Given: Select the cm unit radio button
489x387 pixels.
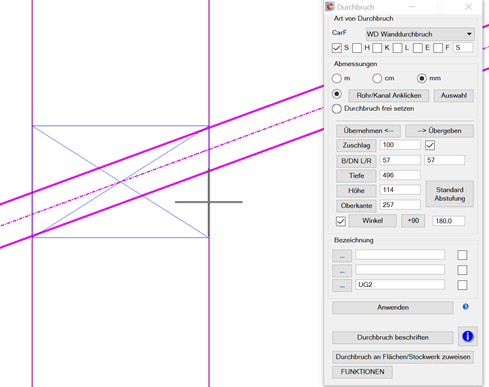Looking at the screenshot, I should (377, 78).
